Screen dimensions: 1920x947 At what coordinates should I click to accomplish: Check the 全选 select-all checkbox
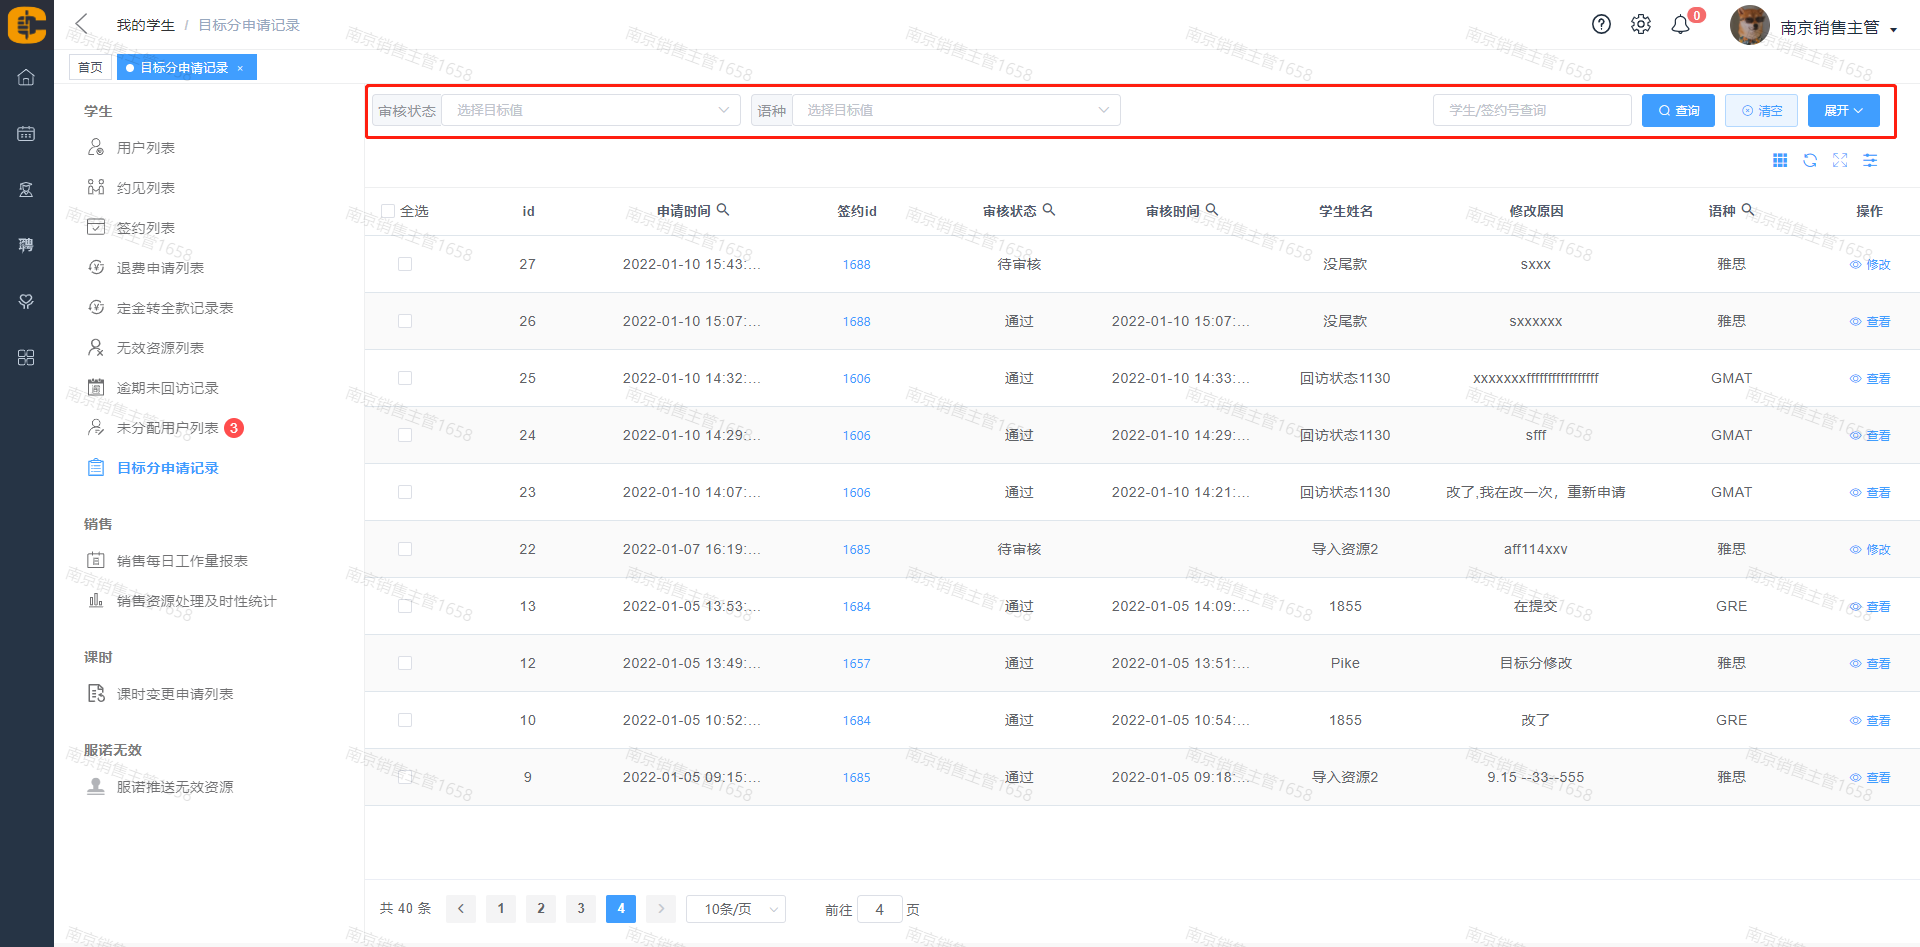[x=388, y=211]
